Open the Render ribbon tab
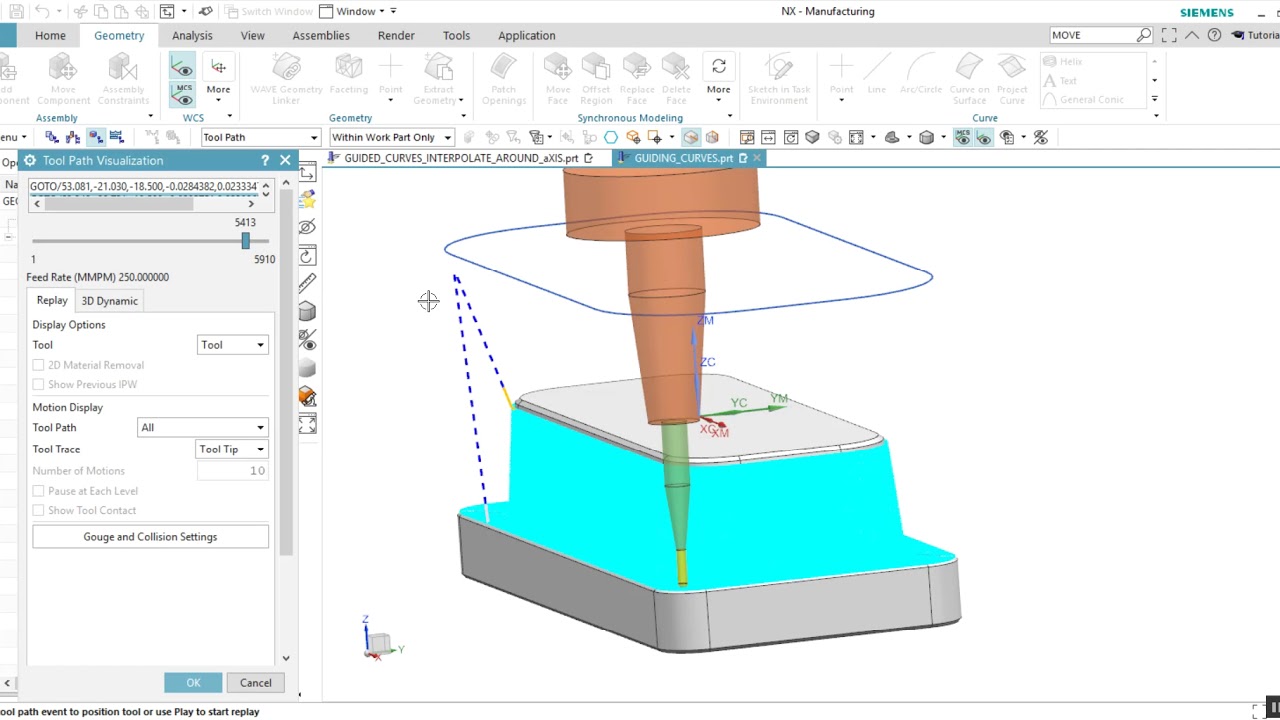 click(x=396, y=35)
